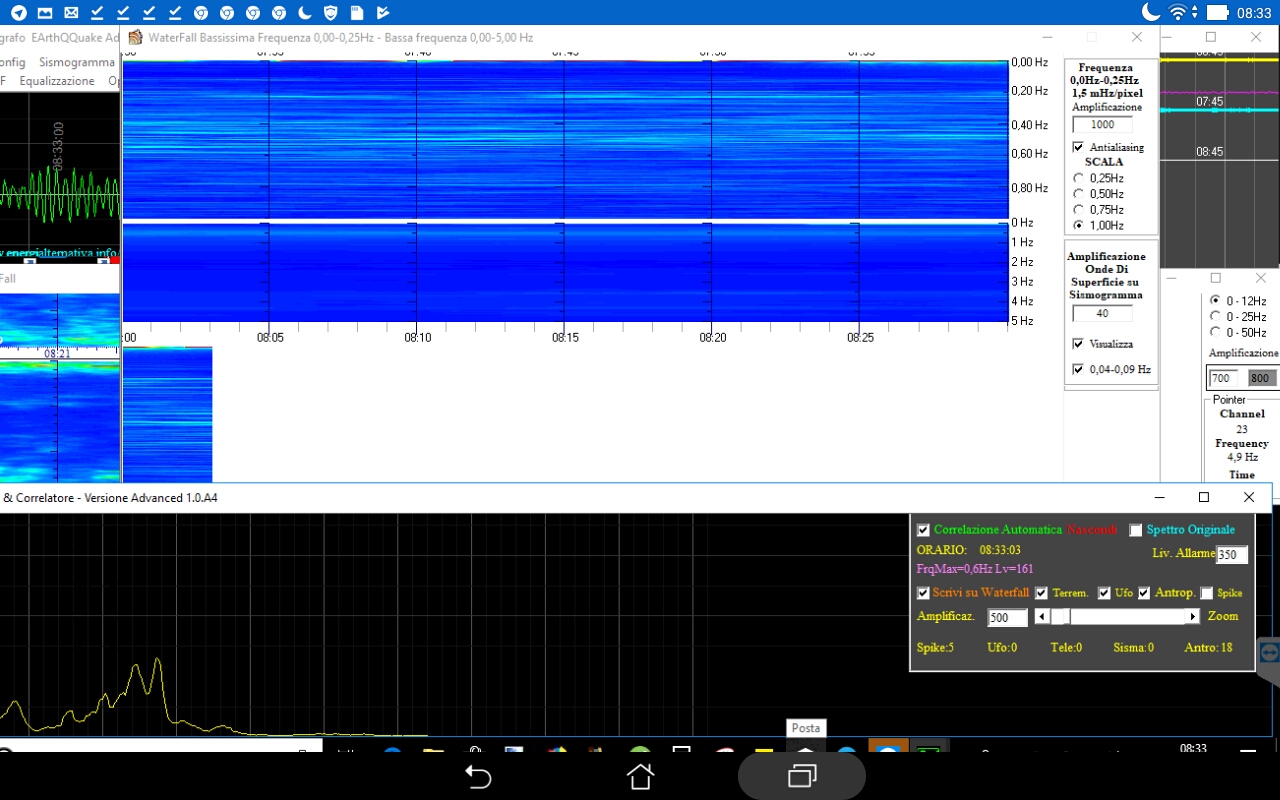The width and height of the screenshot is (1280, 800).
Task: Tap the battery status icon
Action: 1217,13
